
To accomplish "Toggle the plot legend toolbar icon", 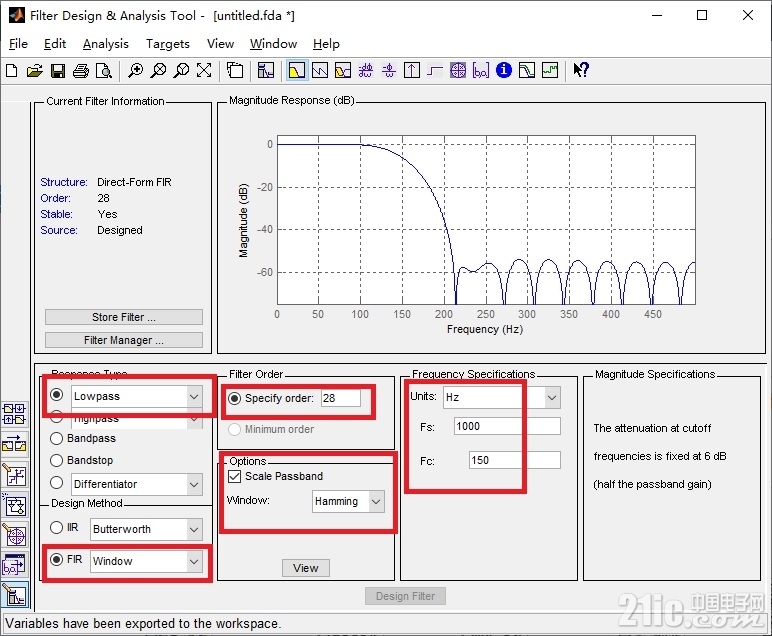I will (235, 70).
